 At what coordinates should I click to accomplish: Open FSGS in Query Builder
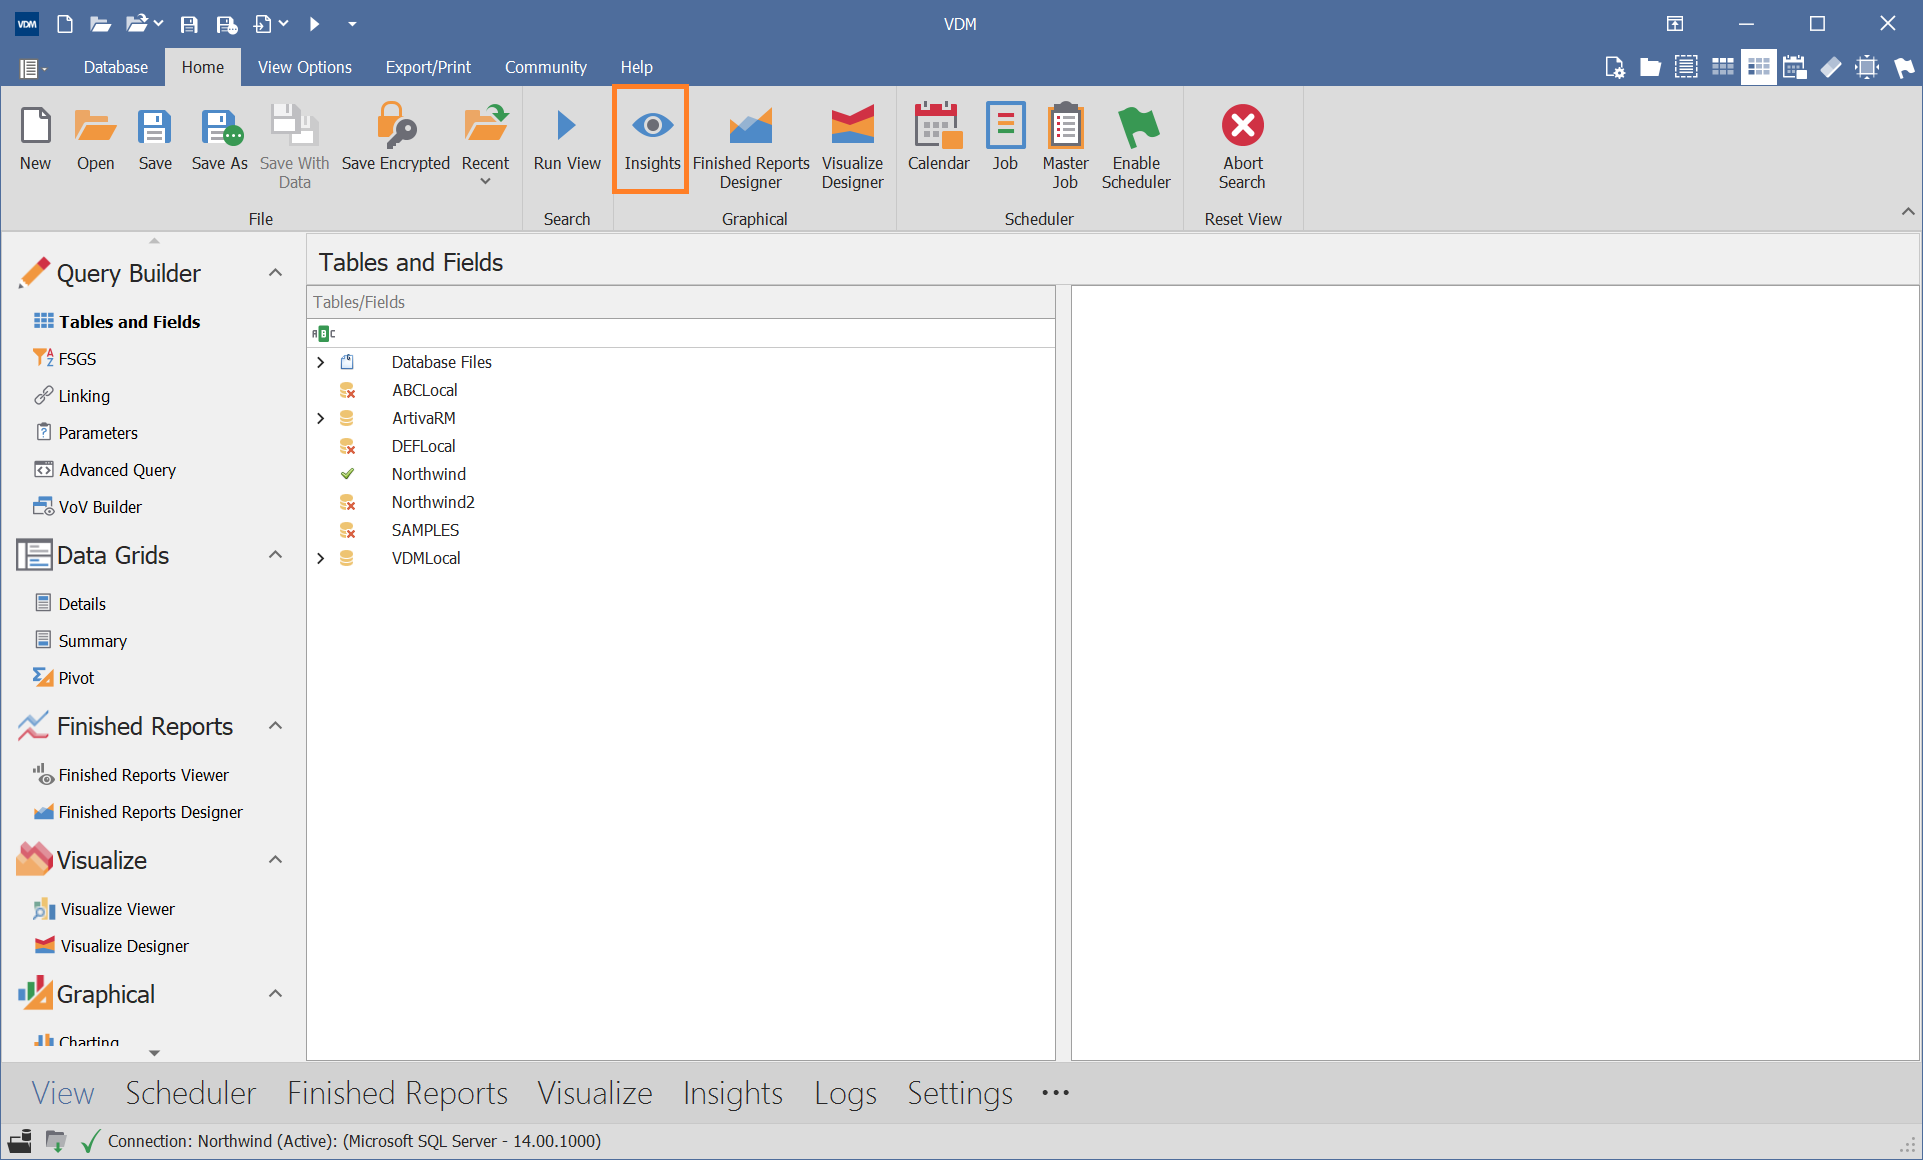77,359
